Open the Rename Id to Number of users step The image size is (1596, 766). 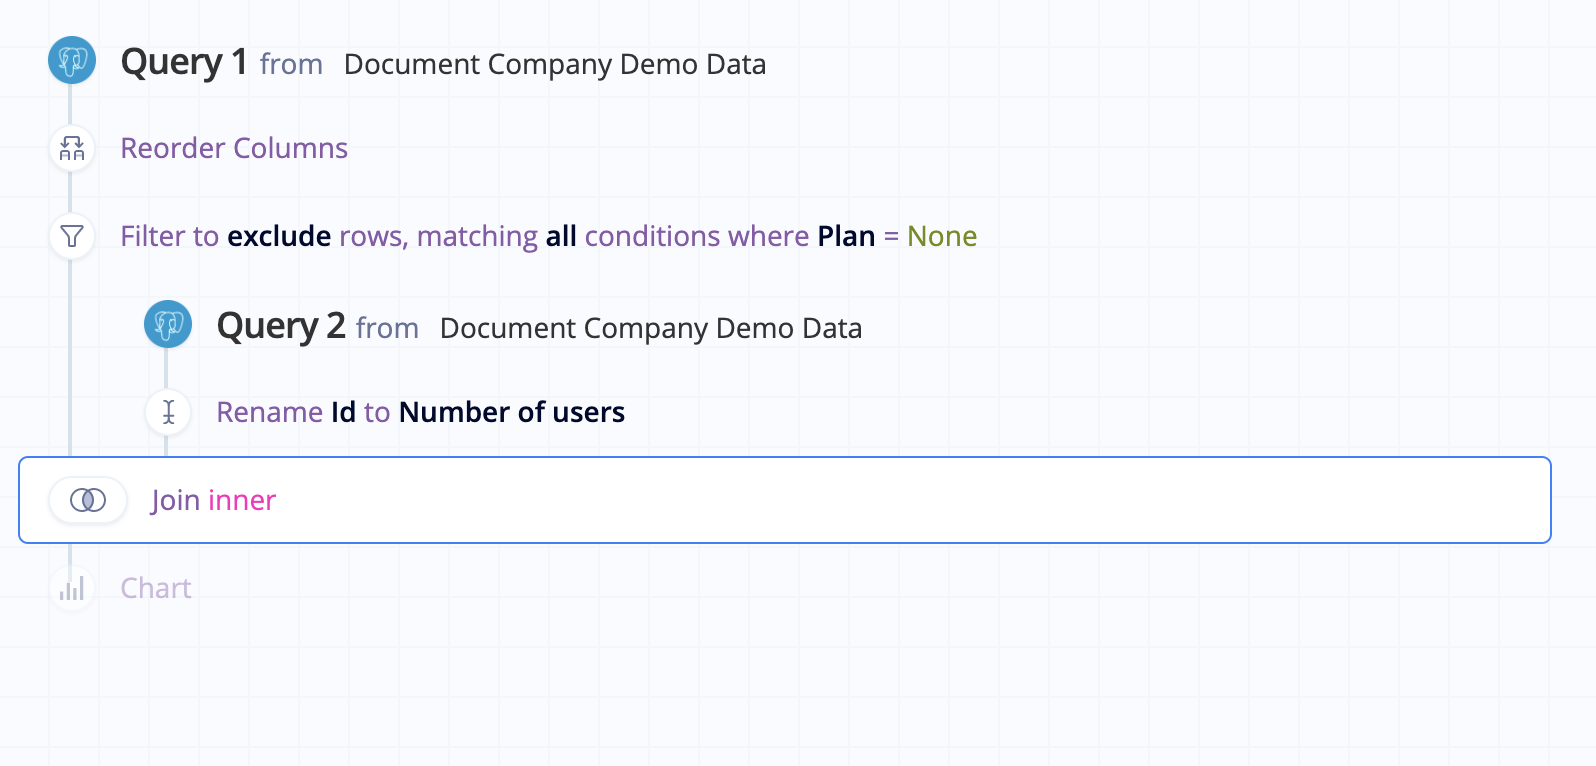(x=420, y=412)
